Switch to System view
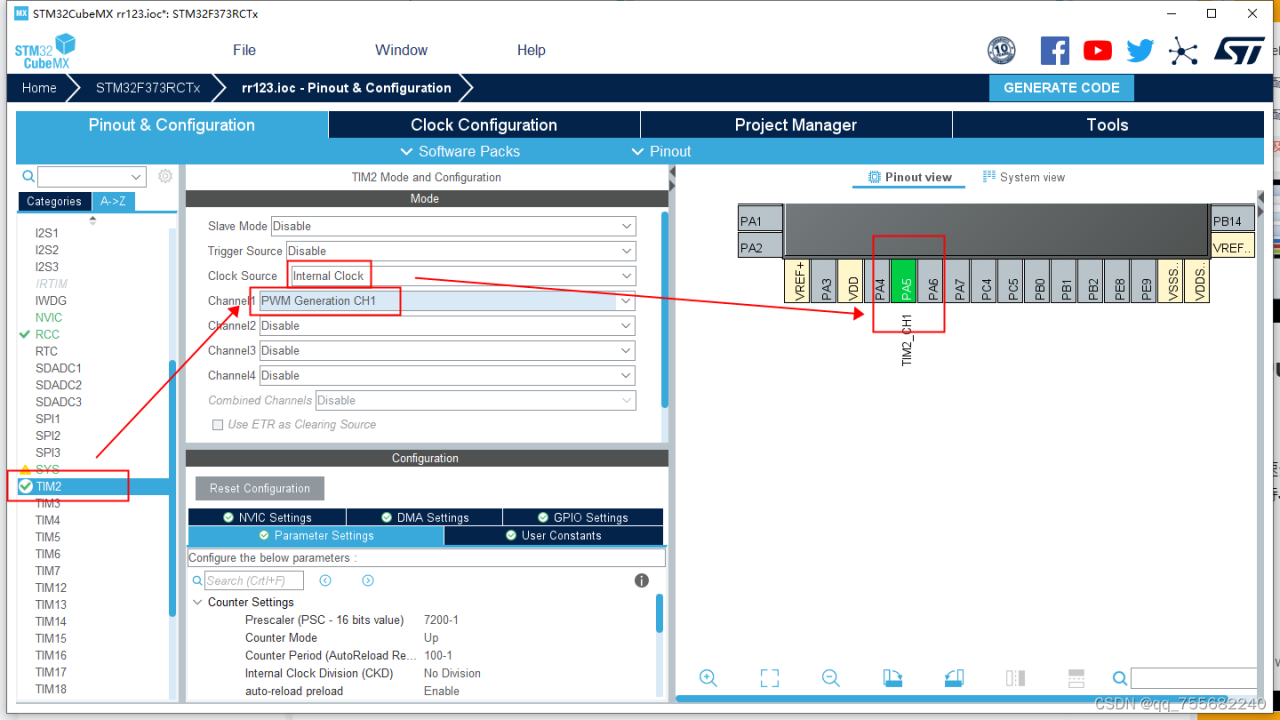This screenshot has height=720, width=1280. tap(1024, 177)
